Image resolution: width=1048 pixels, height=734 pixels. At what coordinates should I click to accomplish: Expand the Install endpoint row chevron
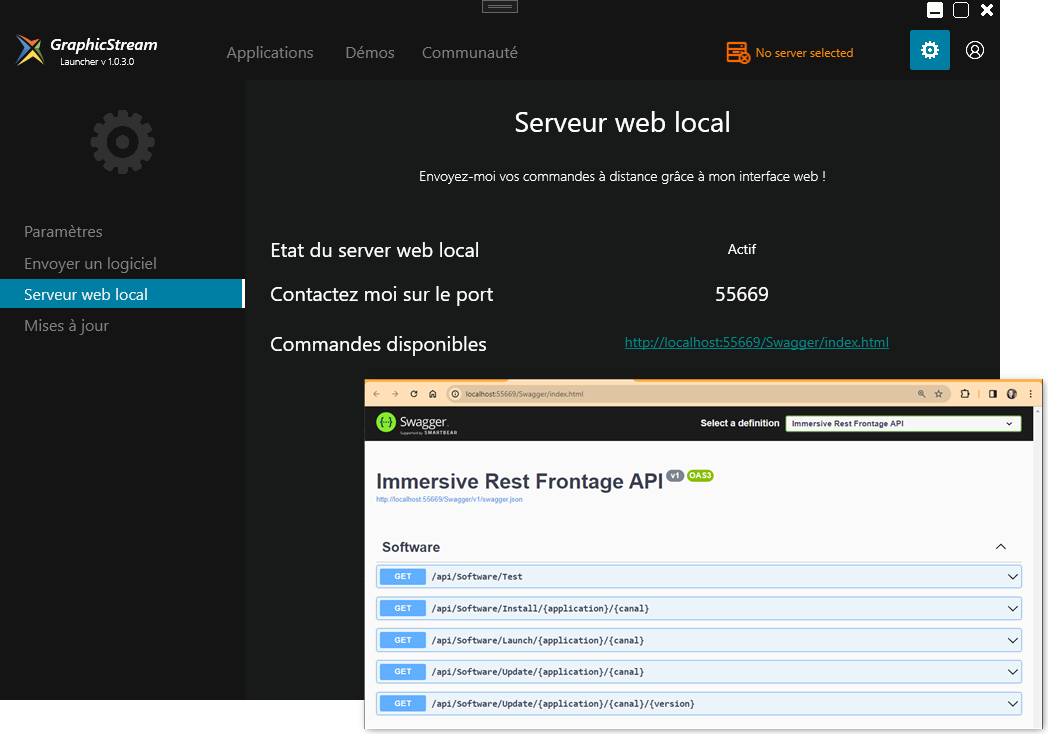(x=1013, y=608)
